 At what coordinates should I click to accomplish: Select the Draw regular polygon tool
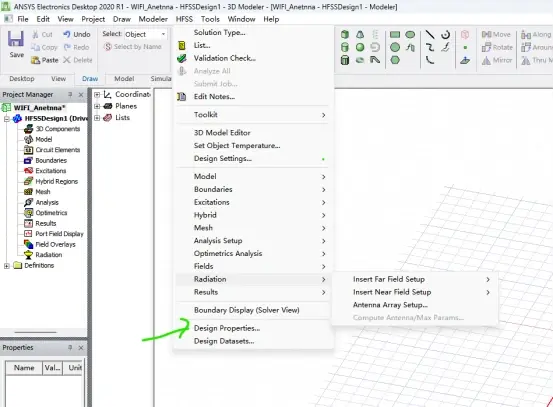pyautogui.click(x=395, y=60)
